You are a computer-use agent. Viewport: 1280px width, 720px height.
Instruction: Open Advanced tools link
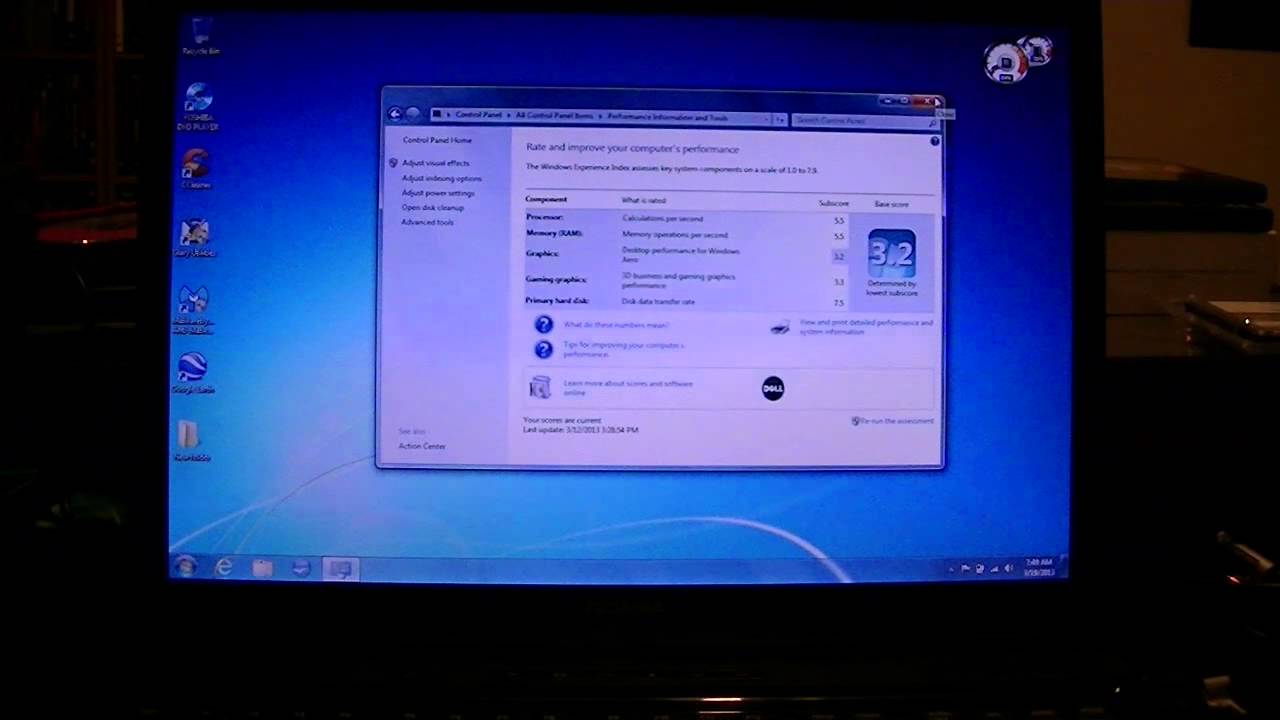(427, 222)
